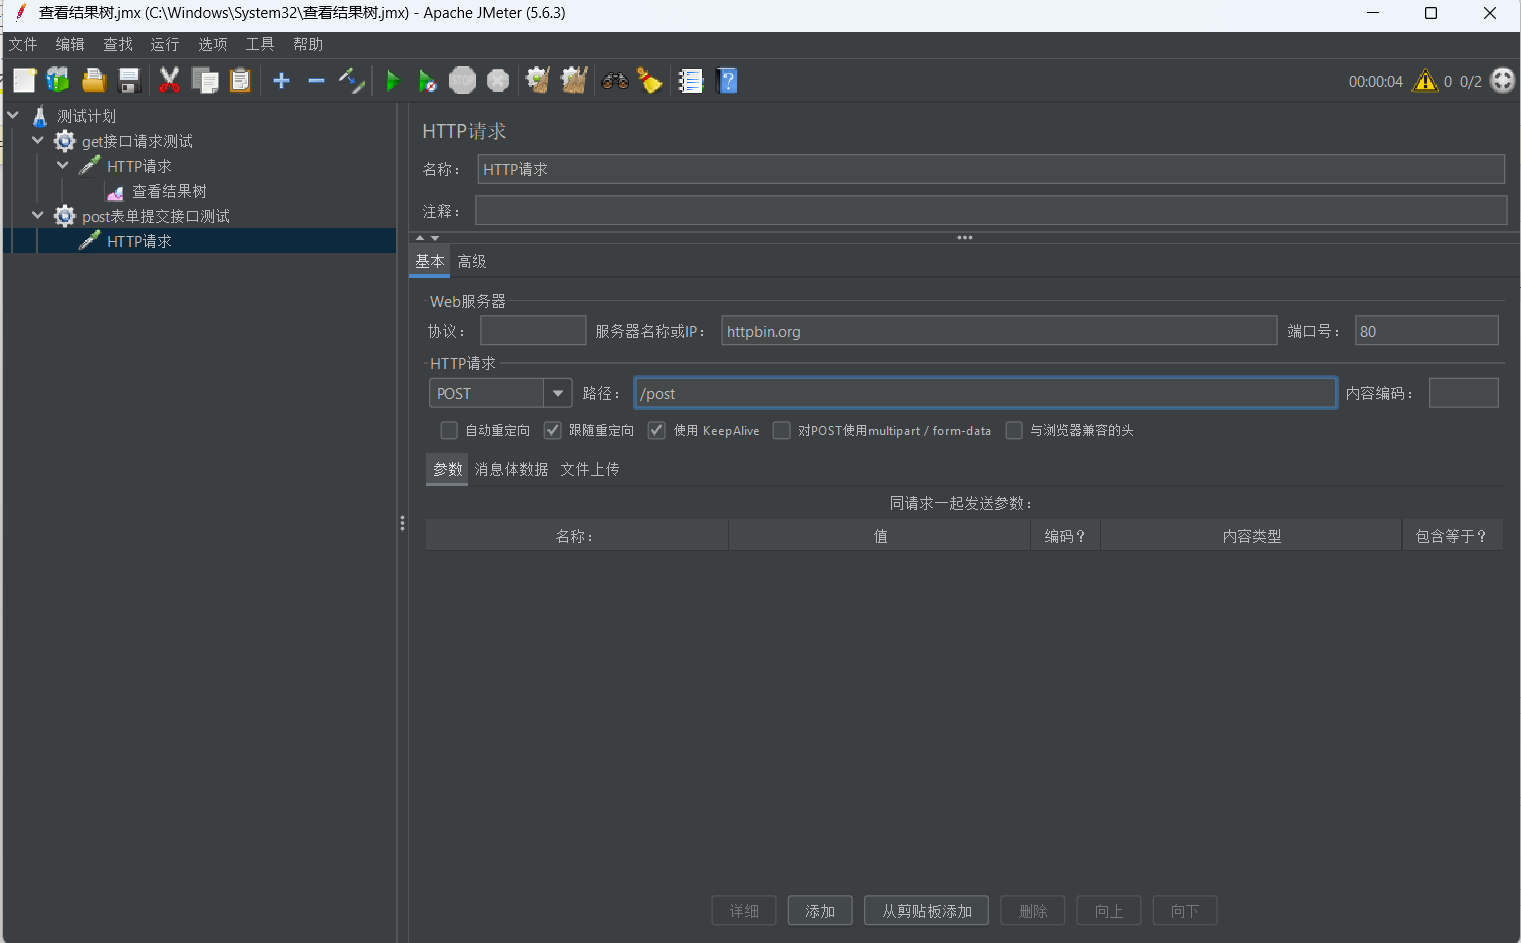This screenshot has width=1521, height=943.
Task: Click the 向上 button
Action: point(1109,911)
